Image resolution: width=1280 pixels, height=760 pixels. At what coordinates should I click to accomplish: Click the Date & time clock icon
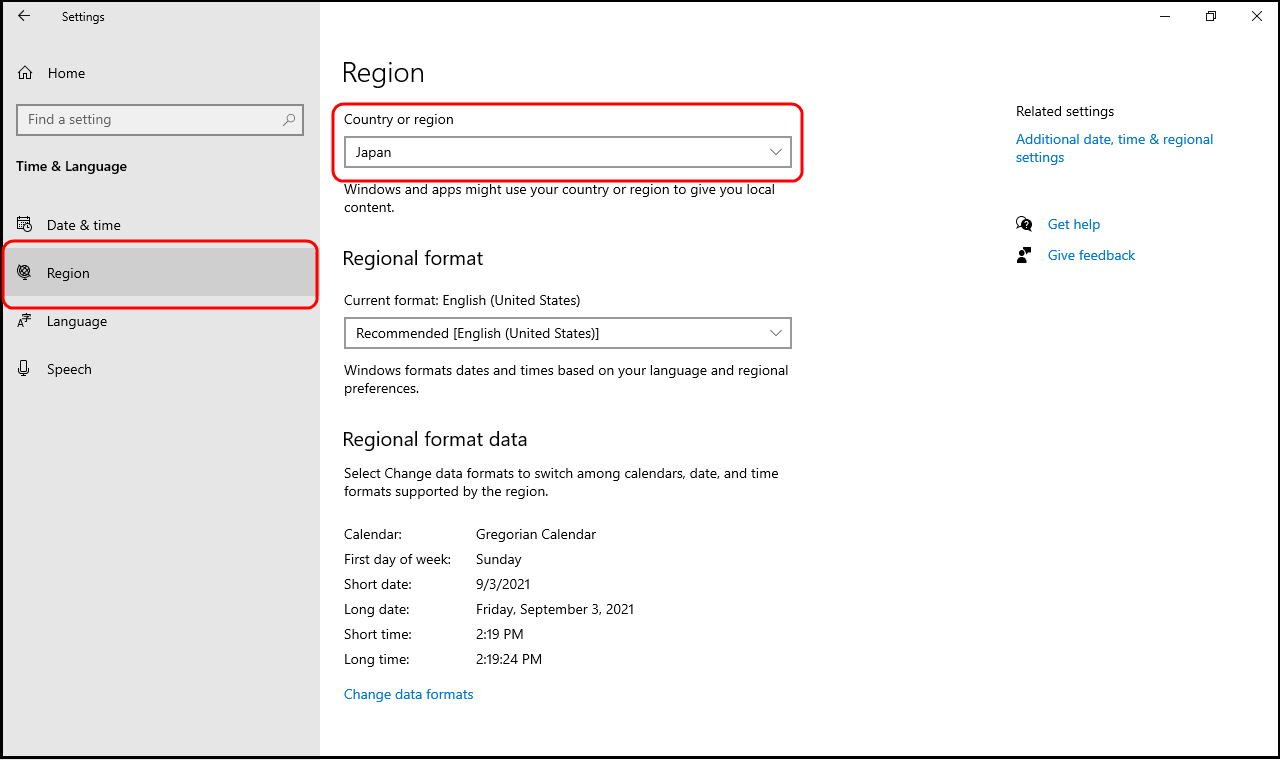point(25,225)
